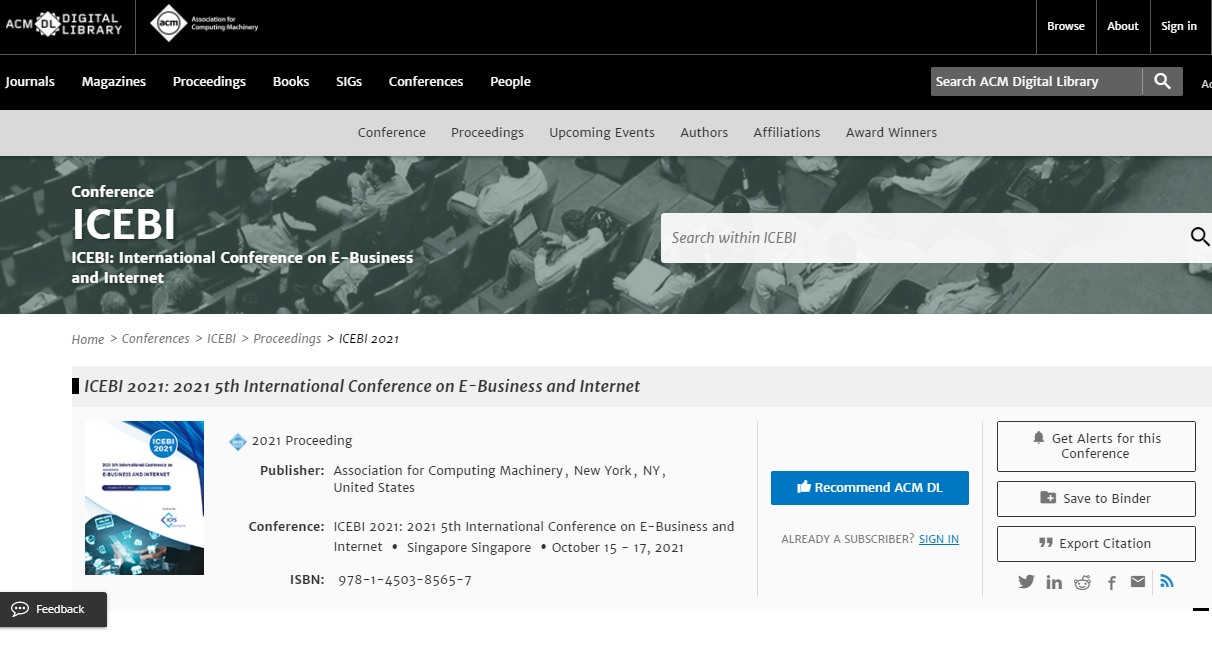The image size is (1212, 650).
Task: Click the ISBN value 978-1-4503-8565-7
Action: (405, 580)
